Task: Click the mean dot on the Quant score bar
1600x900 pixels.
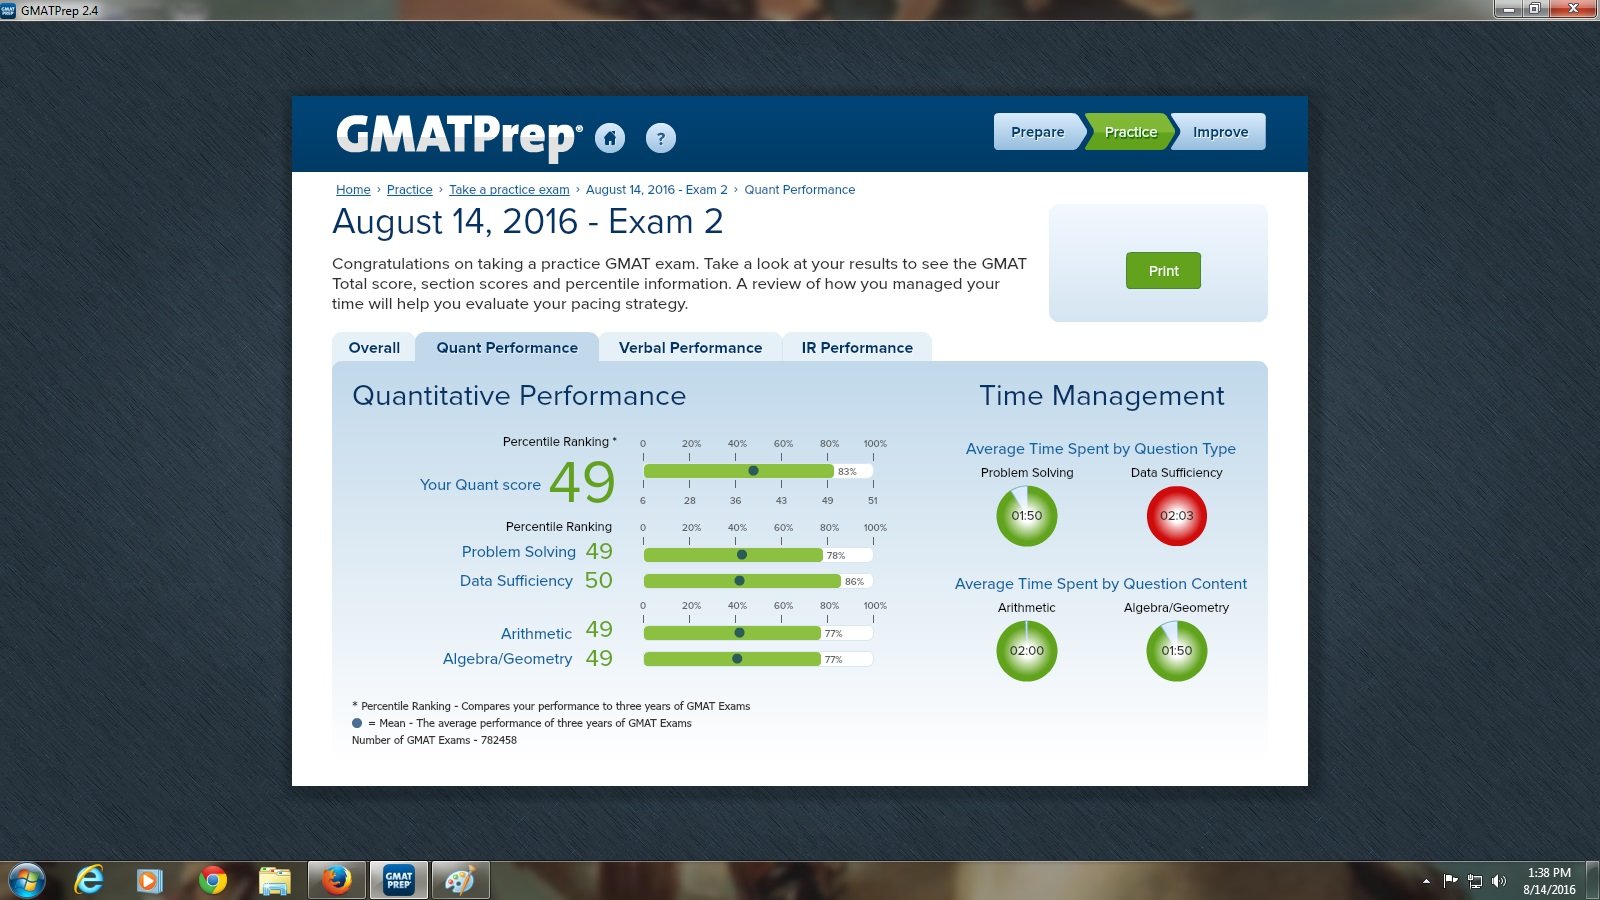Action: tap(754, 470)
